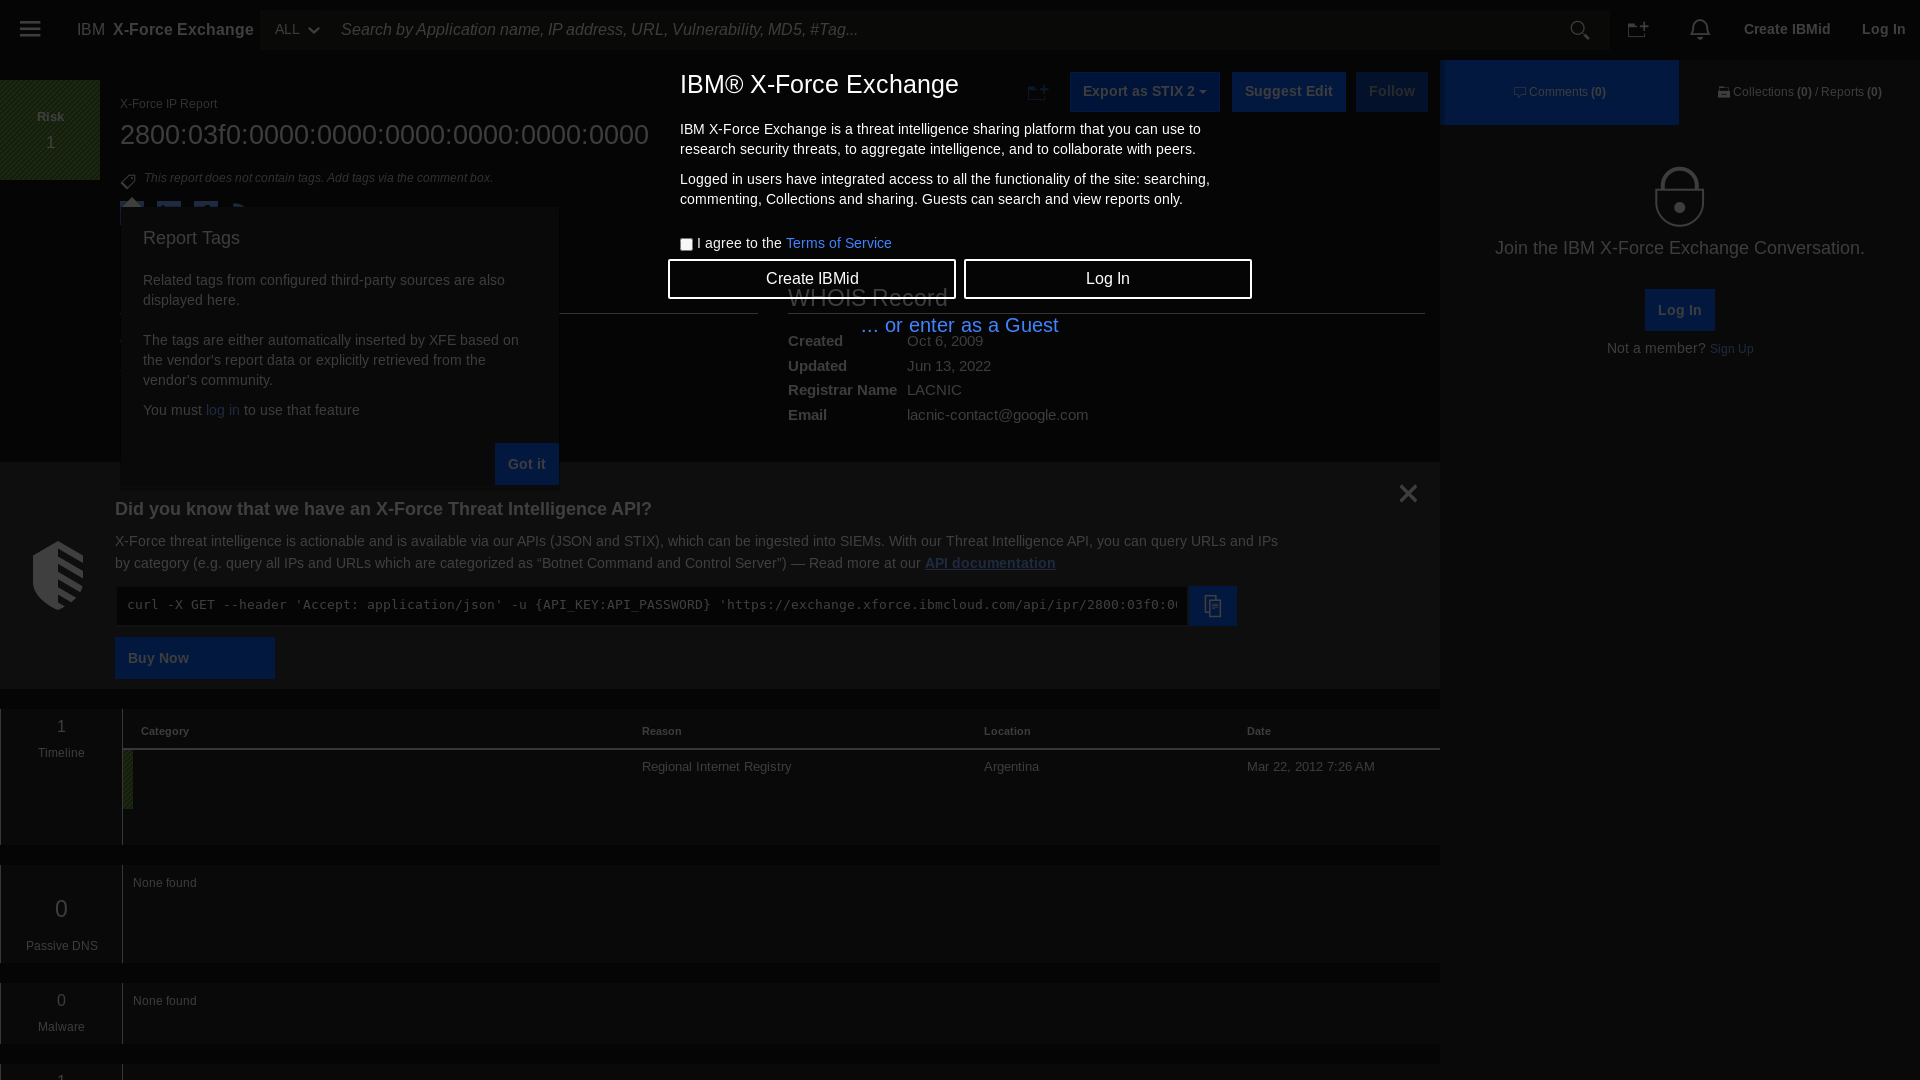
Task: Select the Malware section tab
Action: (61, 1013)
